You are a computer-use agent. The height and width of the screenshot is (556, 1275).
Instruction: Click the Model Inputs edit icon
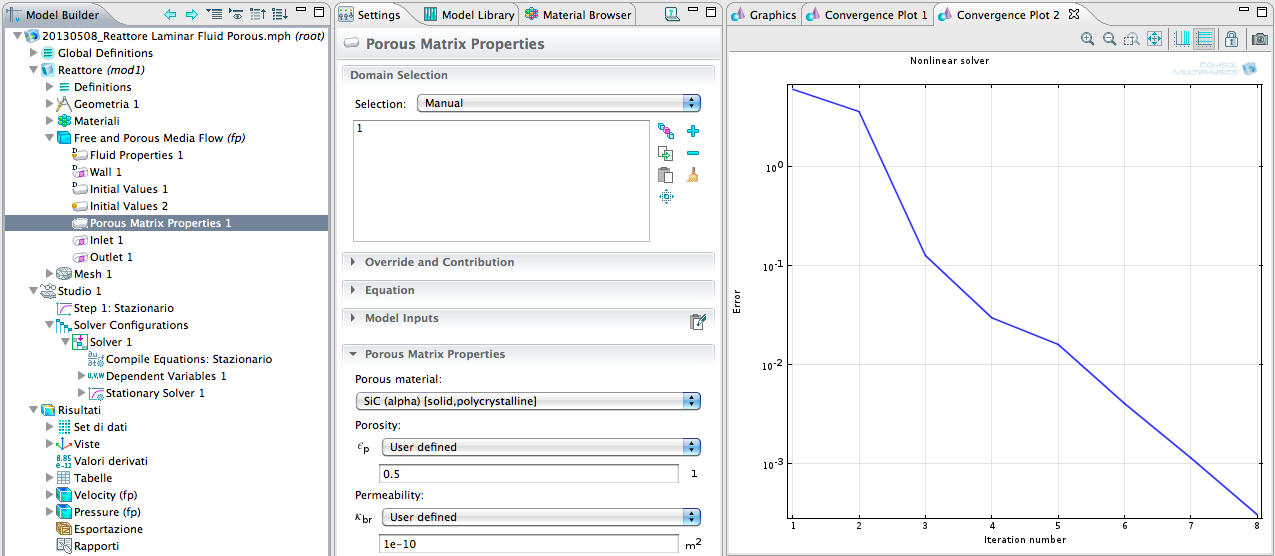click(698, 321)
